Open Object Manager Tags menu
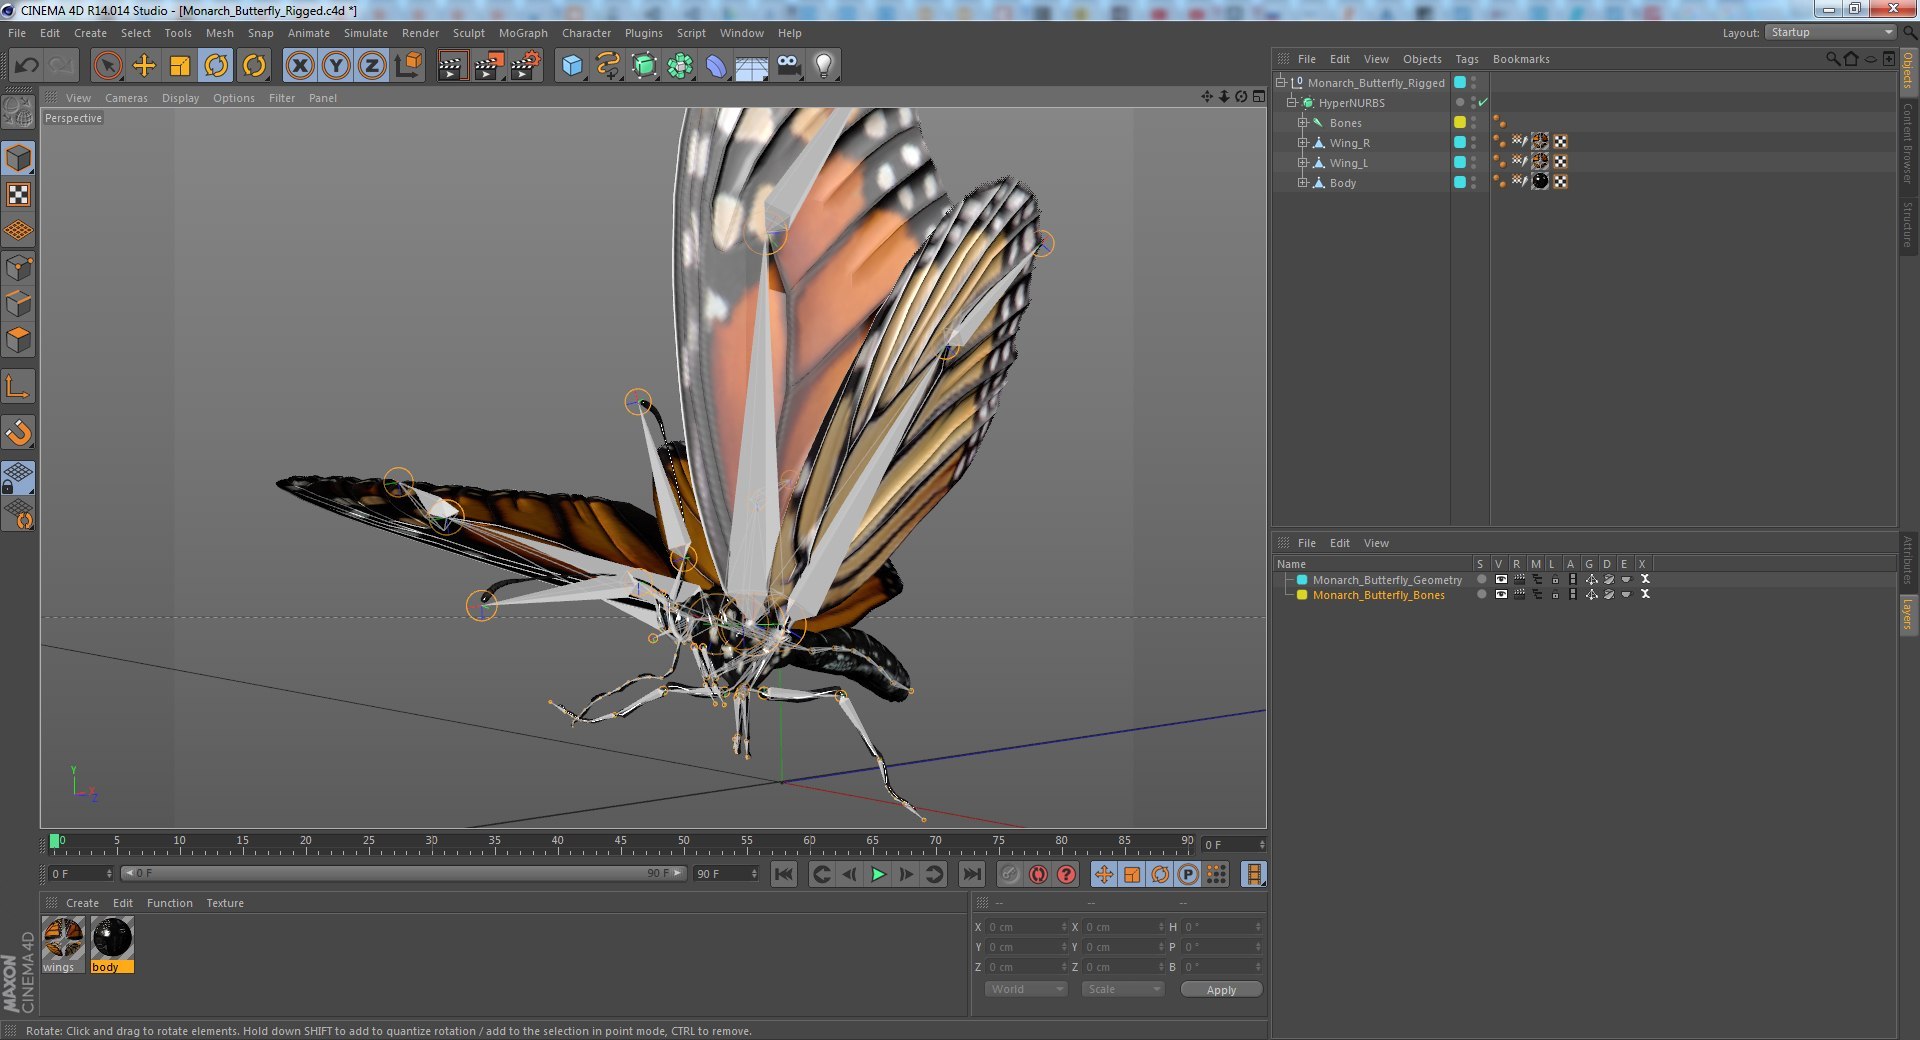1920x1040 pixels. click(1466, 59)
